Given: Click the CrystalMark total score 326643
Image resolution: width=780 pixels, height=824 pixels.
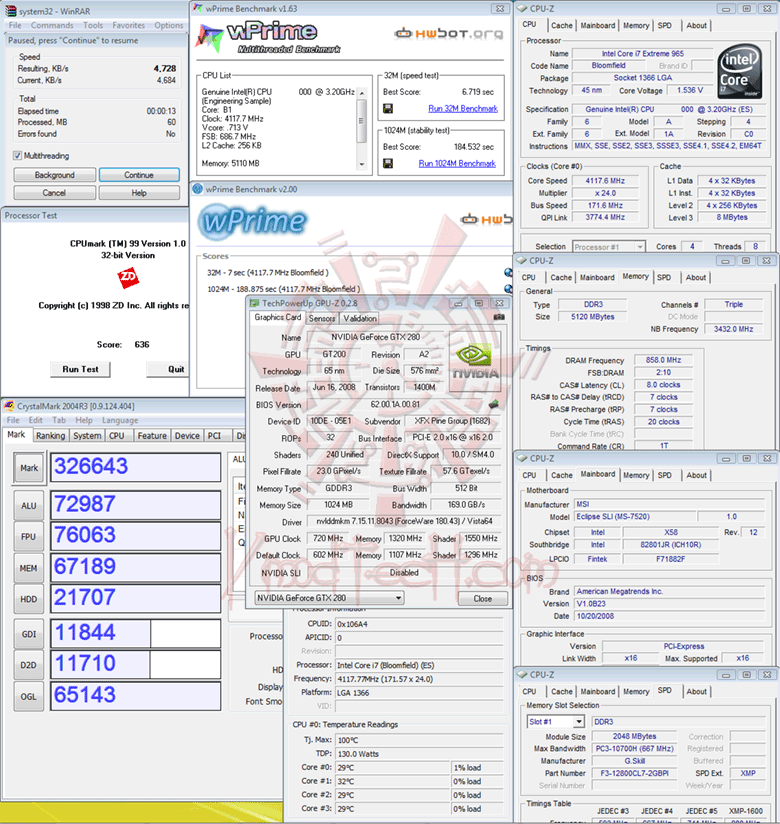Looking at the screenshot, I should (136, 467).
